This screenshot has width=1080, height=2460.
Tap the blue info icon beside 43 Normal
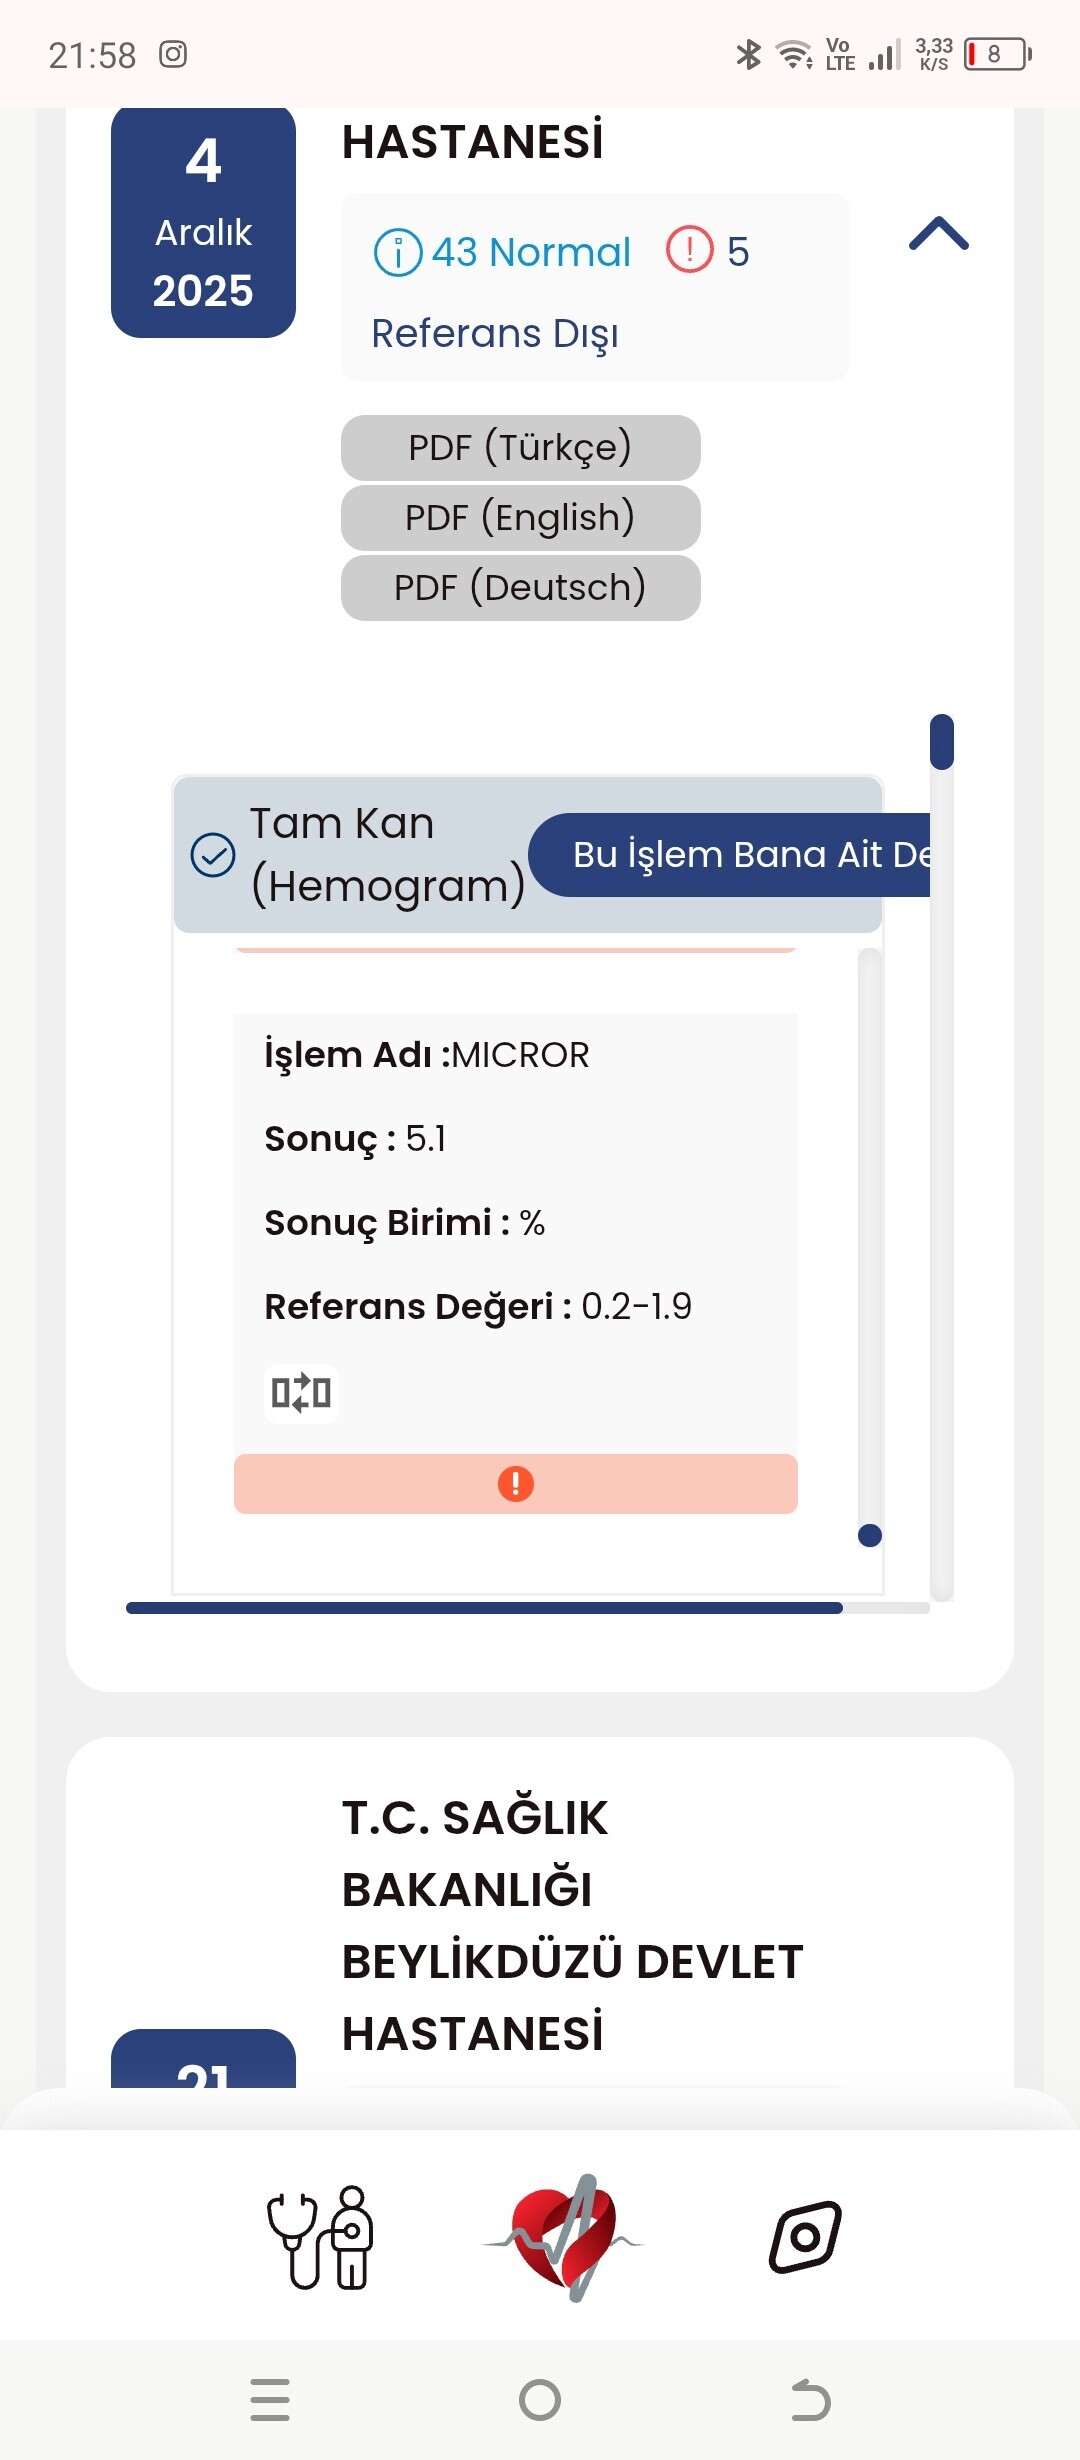397,252
